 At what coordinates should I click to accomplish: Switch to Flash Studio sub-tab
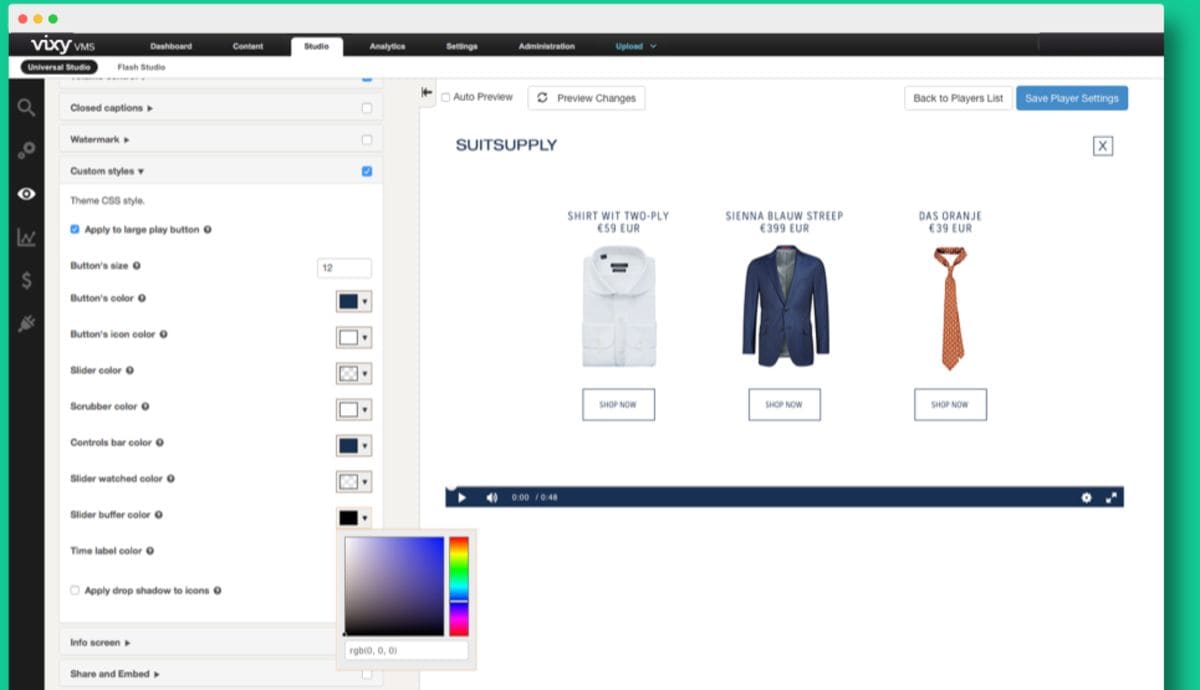[x=141, y=67]
